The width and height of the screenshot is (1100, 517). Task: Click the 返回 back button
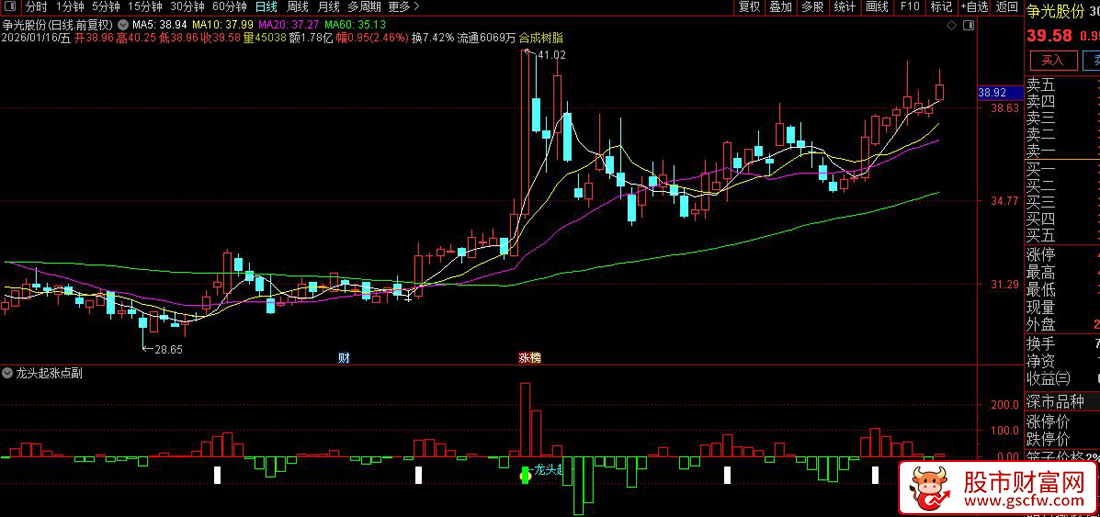(x=1007, y=7)
